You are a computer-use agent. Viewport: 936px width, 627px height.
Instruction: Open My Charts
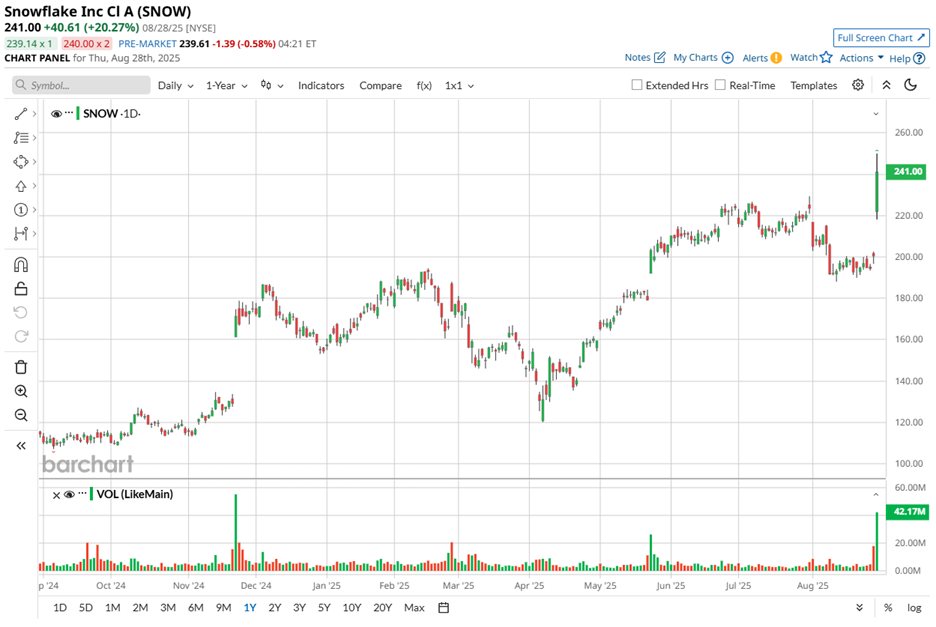click(x=703, y=57)
